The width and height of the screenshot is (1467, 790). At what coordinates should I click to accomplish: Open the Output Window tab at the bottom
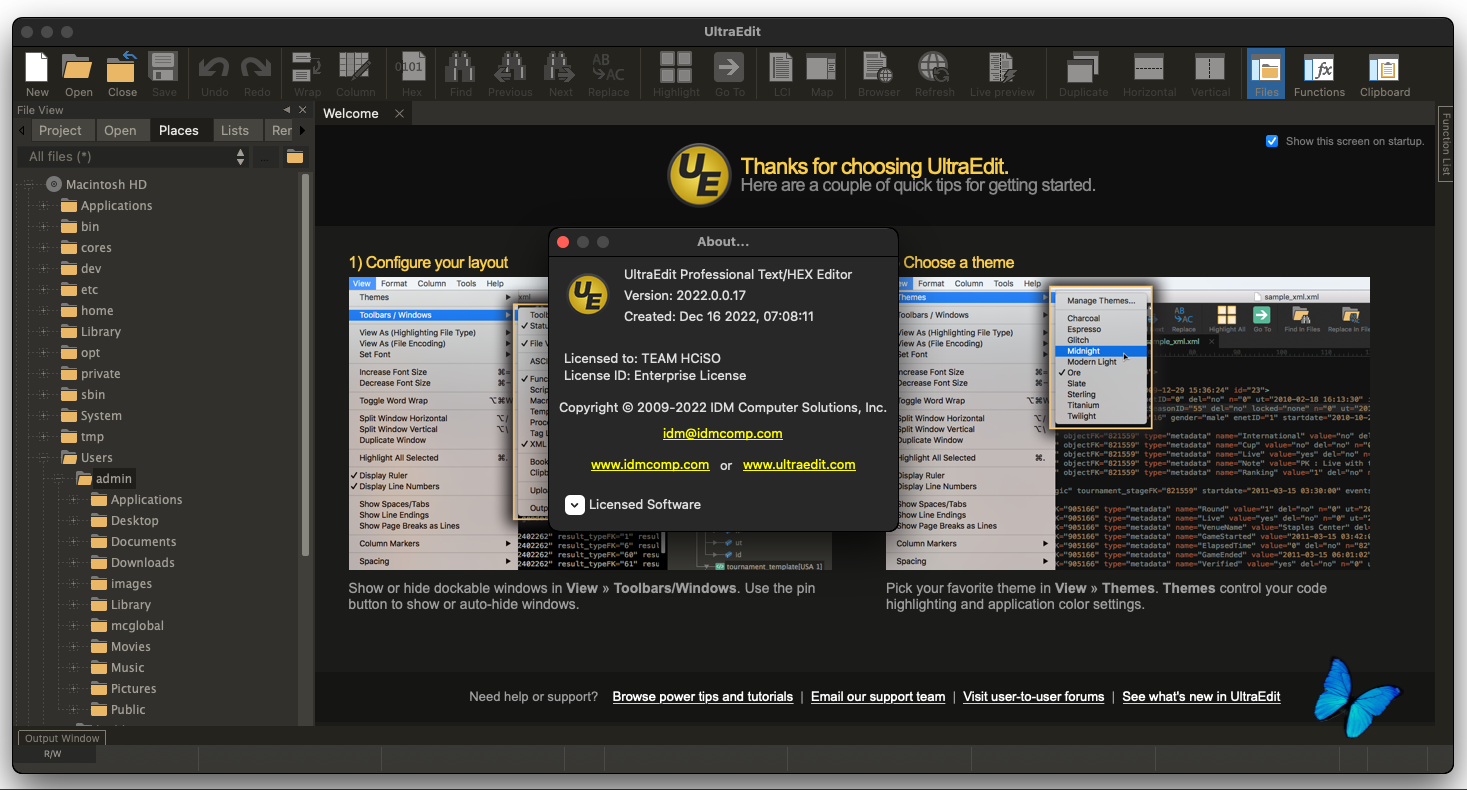[x=62, y=739]
